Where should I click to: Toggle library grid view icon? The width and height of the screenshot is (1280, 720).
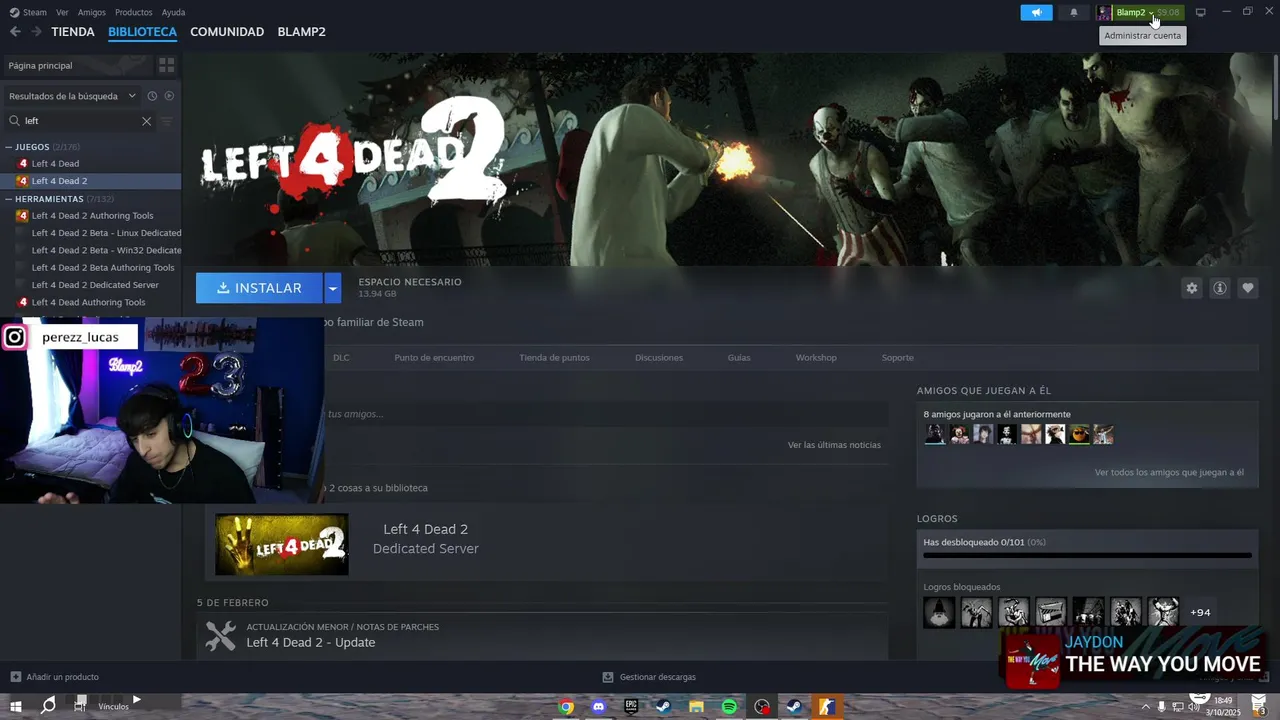166,65
